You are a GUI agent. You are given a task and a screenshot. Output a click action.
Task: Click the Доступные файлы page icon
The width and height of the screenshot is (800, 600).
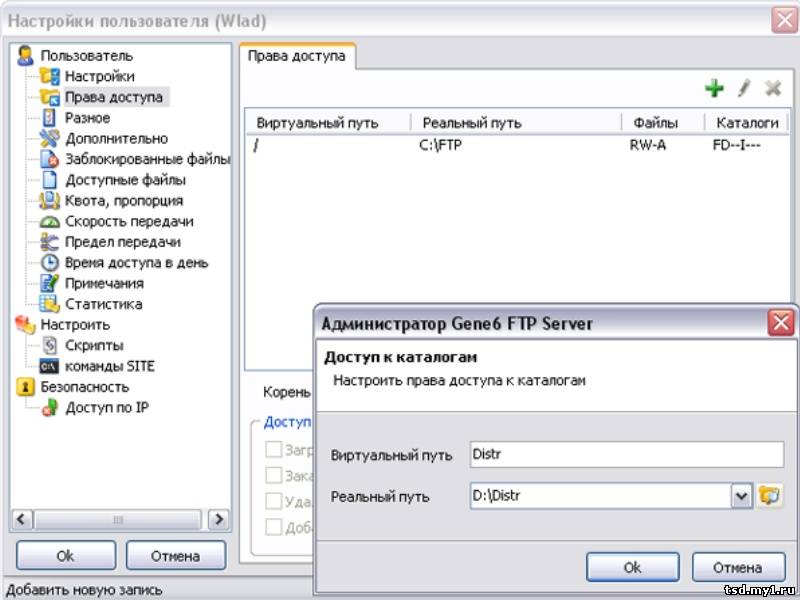pos(49,180)
